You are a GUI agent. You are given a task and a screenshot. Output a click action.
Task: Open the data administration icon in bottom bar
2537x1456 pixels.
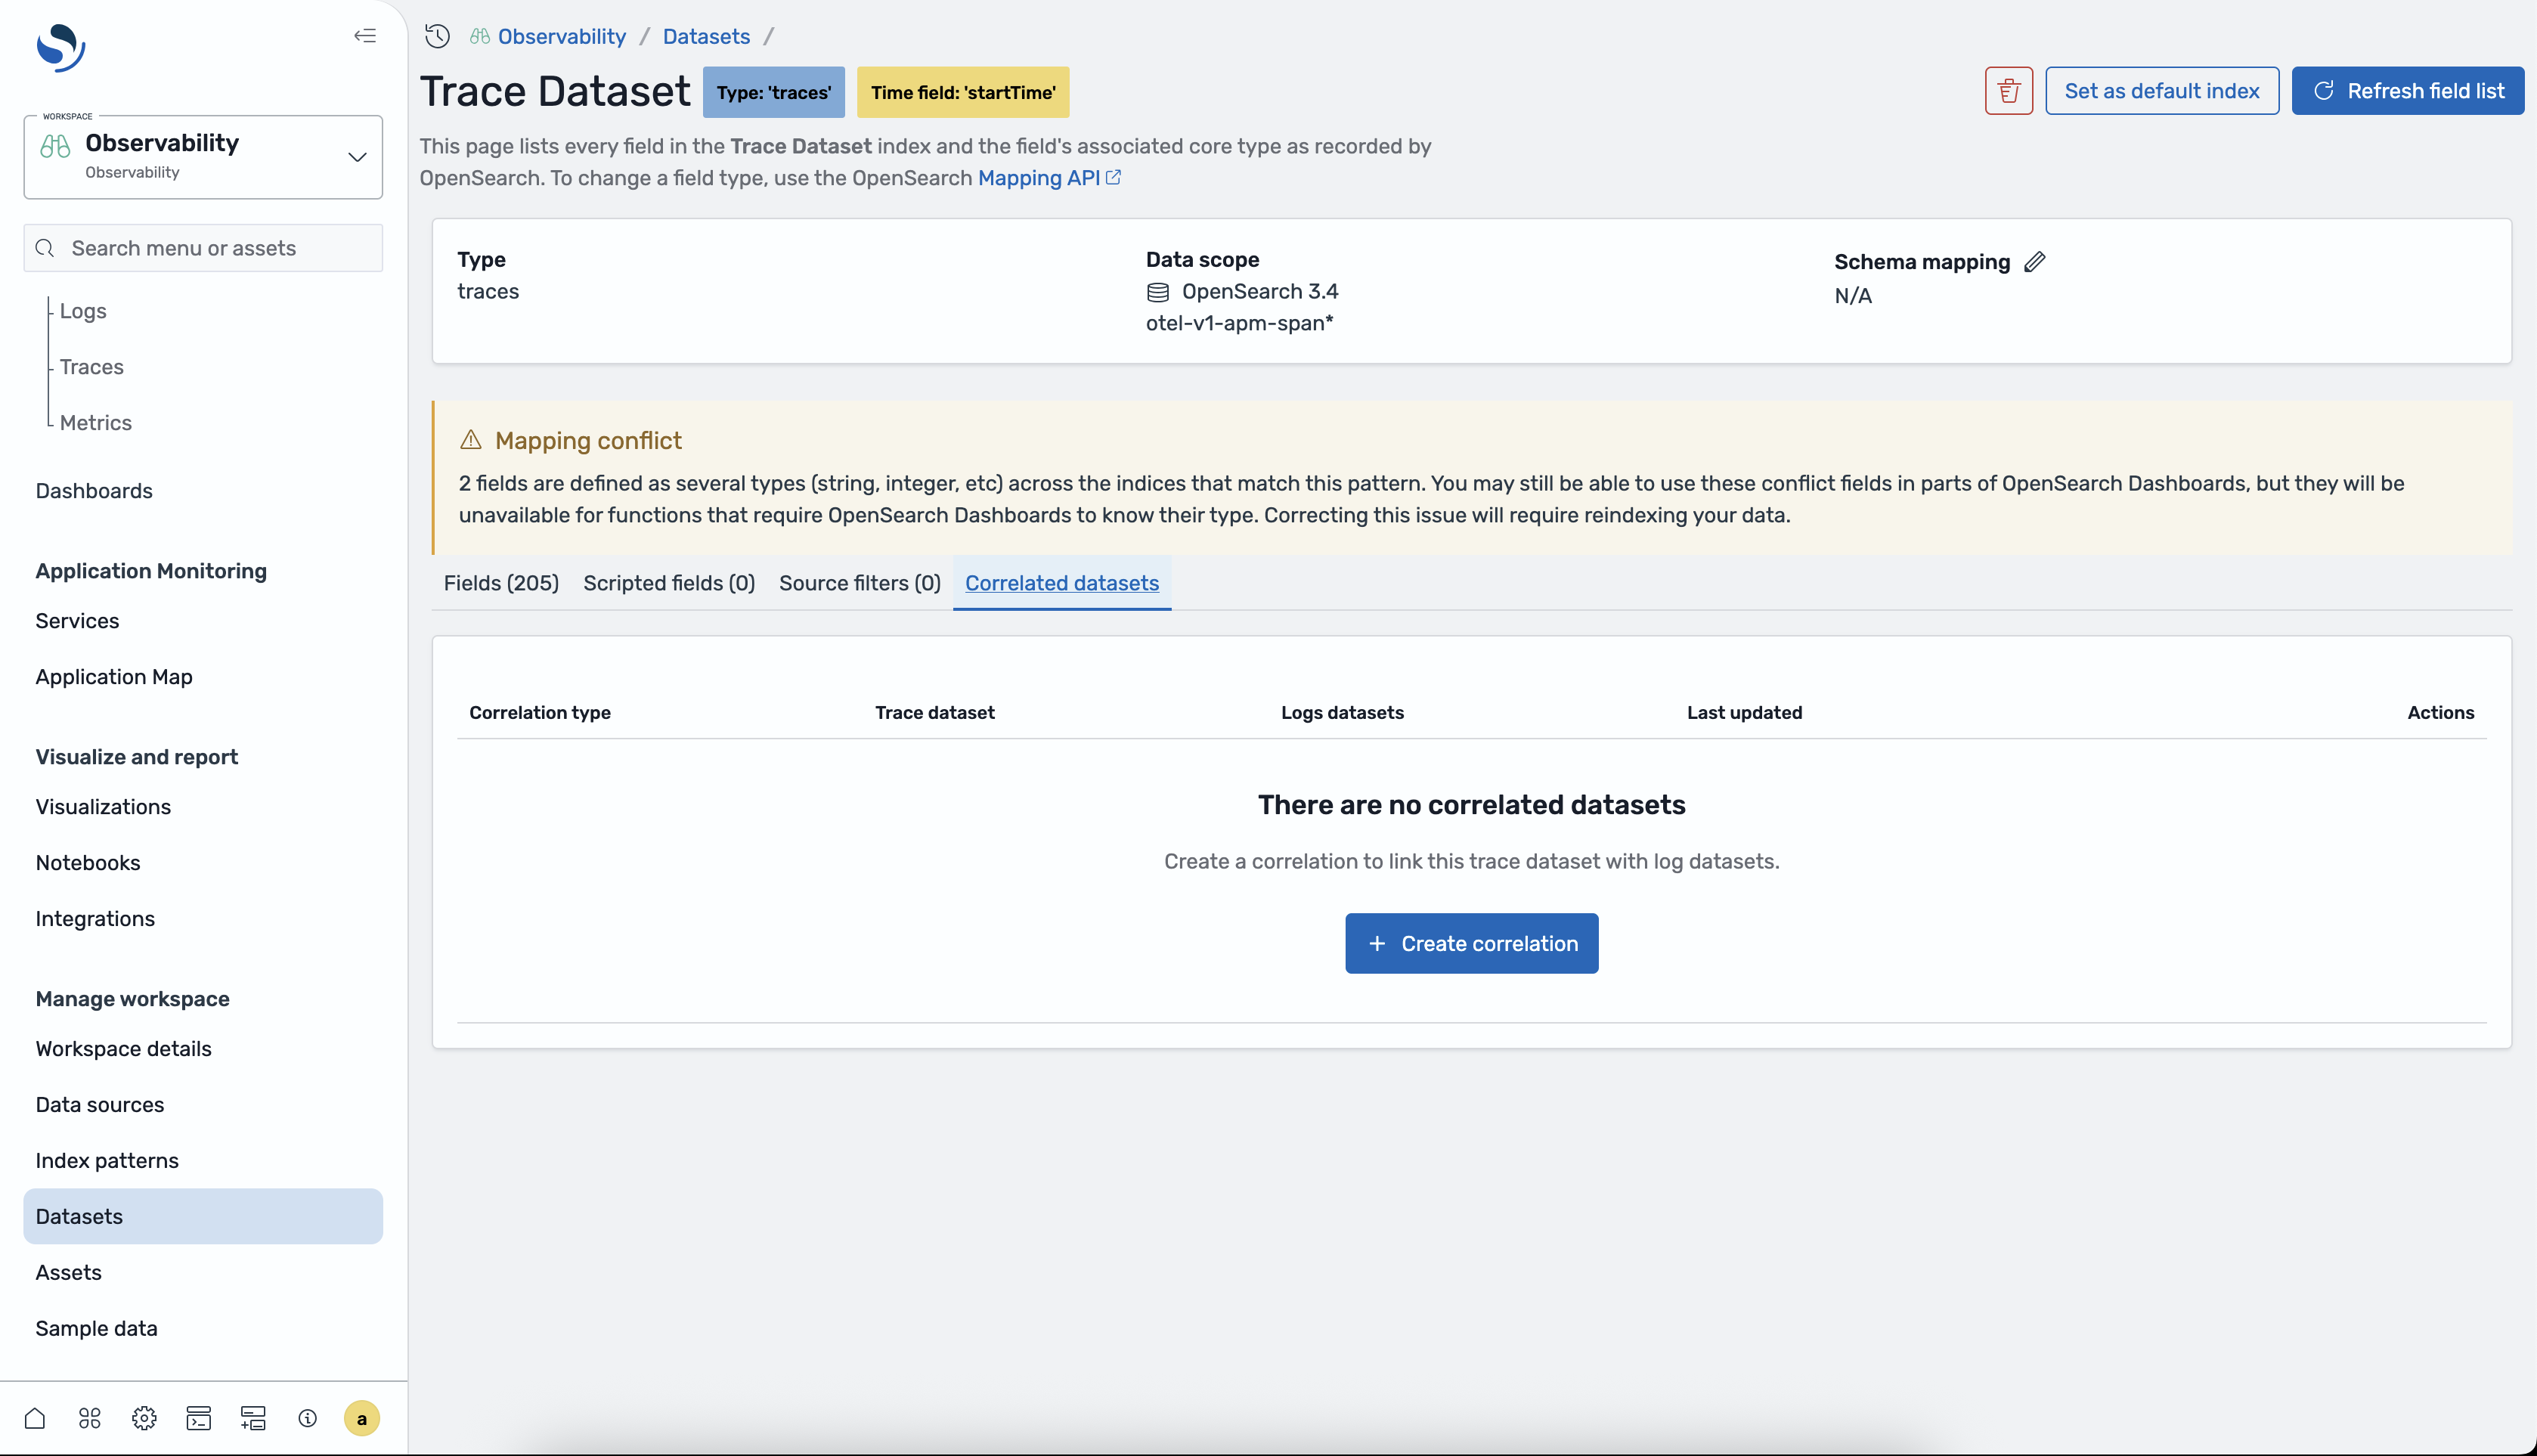point(253,1418)
